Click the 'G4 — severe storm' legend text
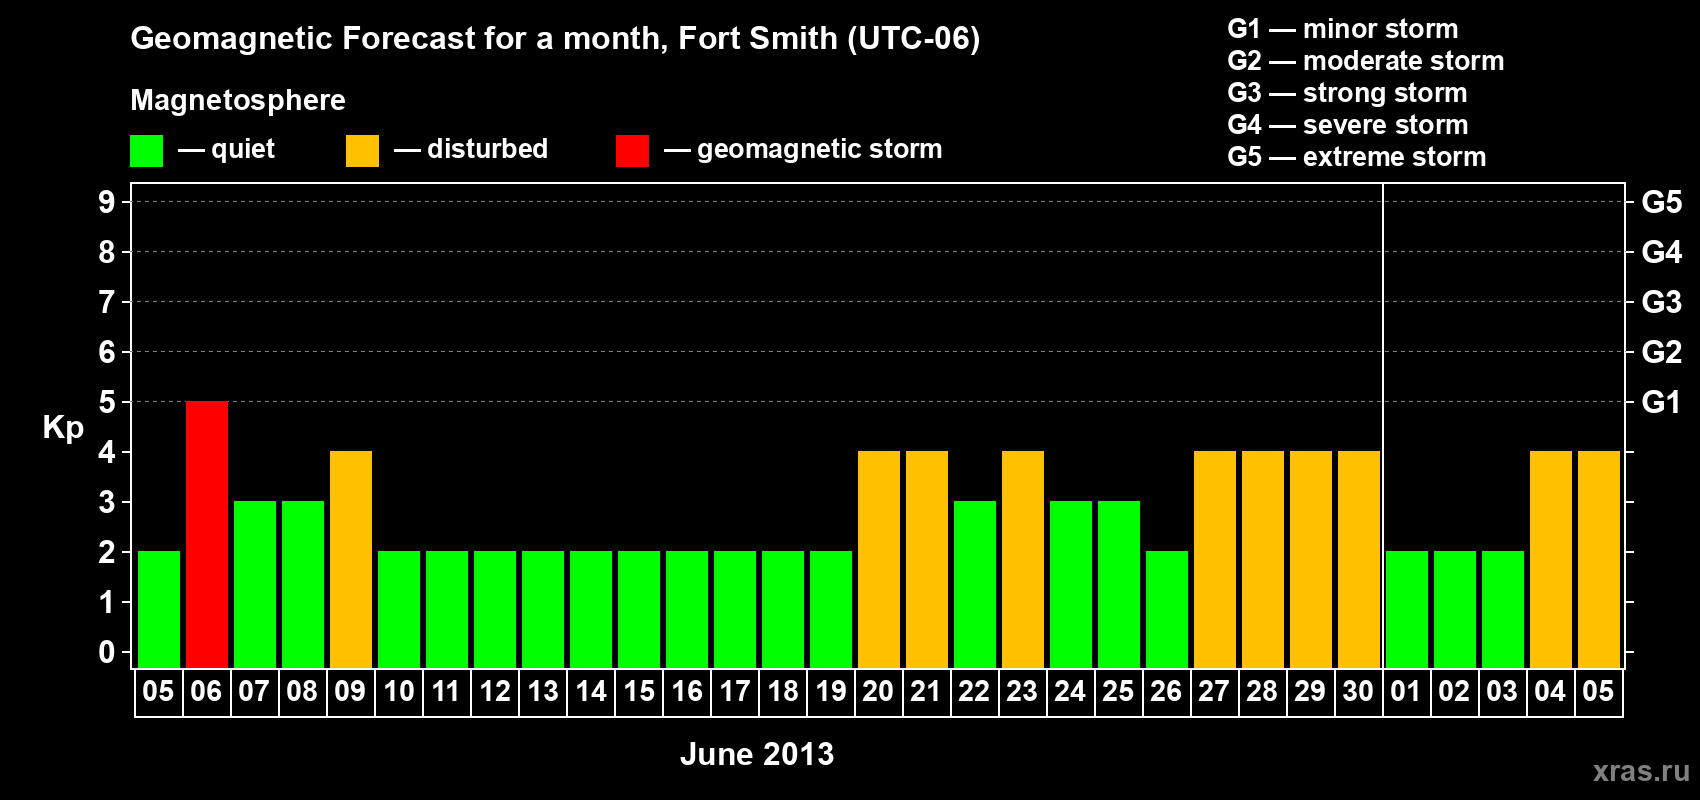This screenshot has width=1700, height=800. [x=1348, y=125]
